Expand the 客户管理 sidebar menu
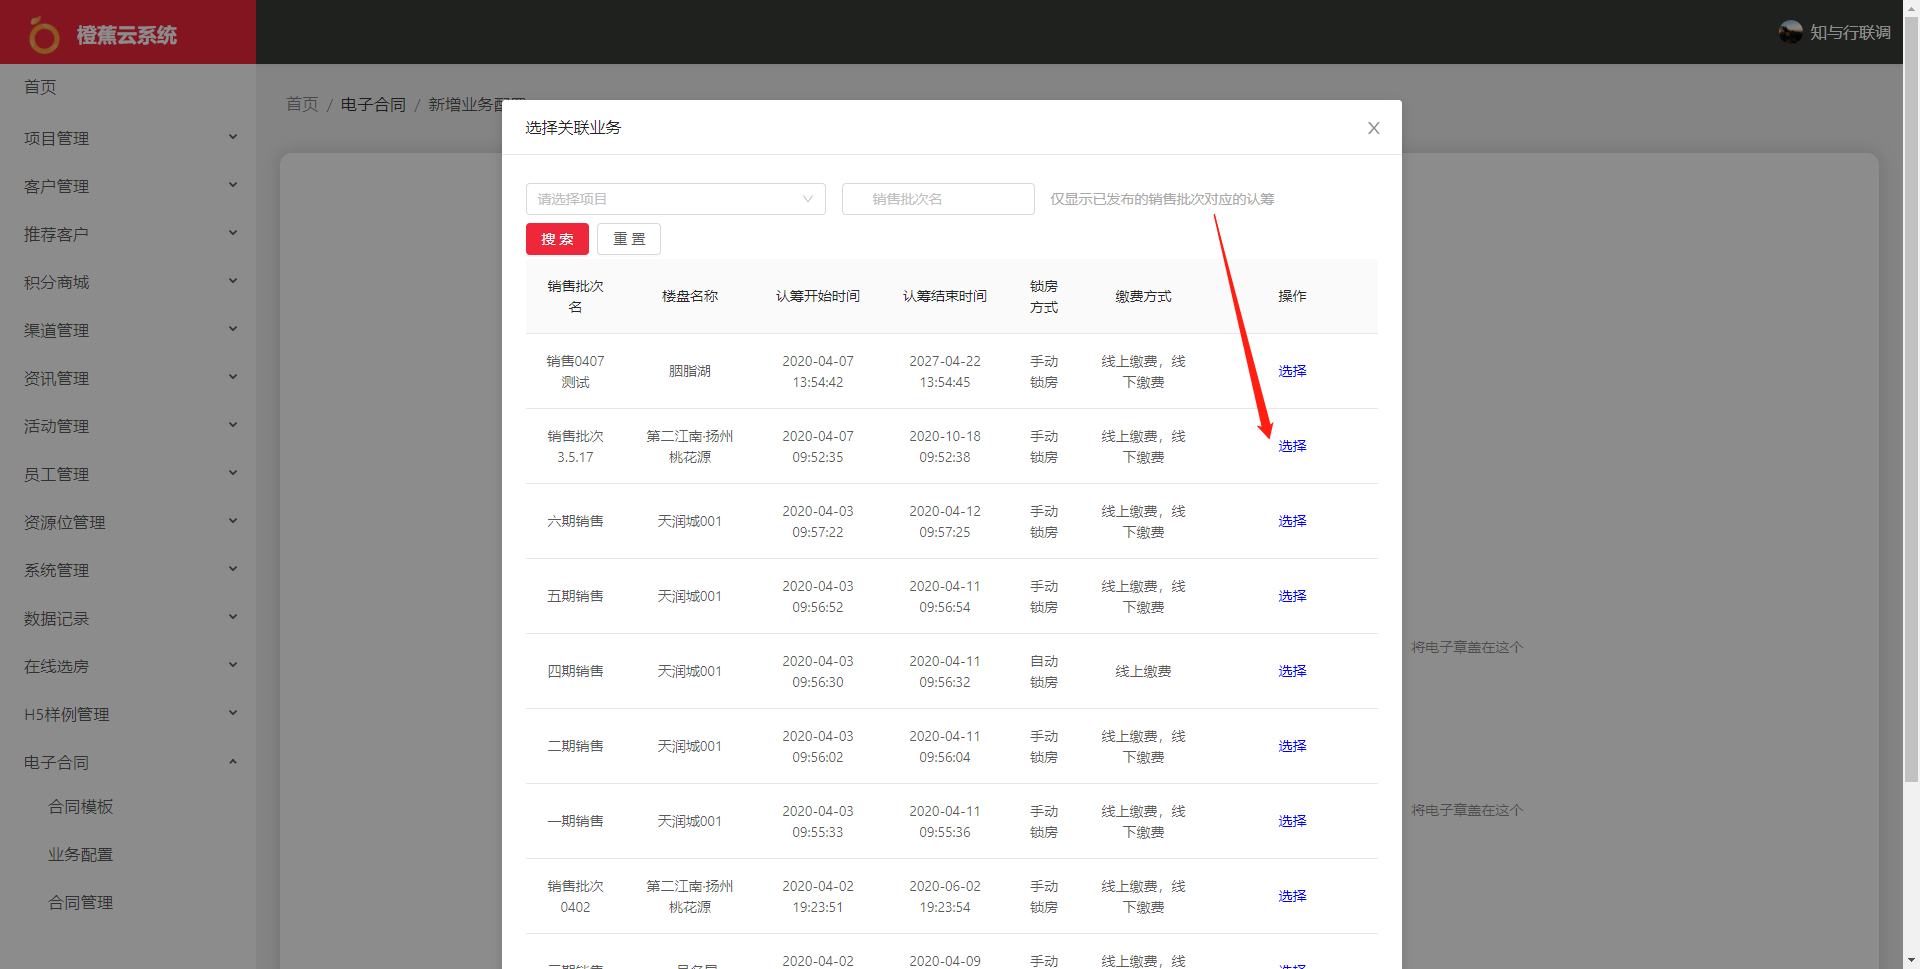Image resolution: width=1920 pixels, height=969 pixels. point(128,186)
